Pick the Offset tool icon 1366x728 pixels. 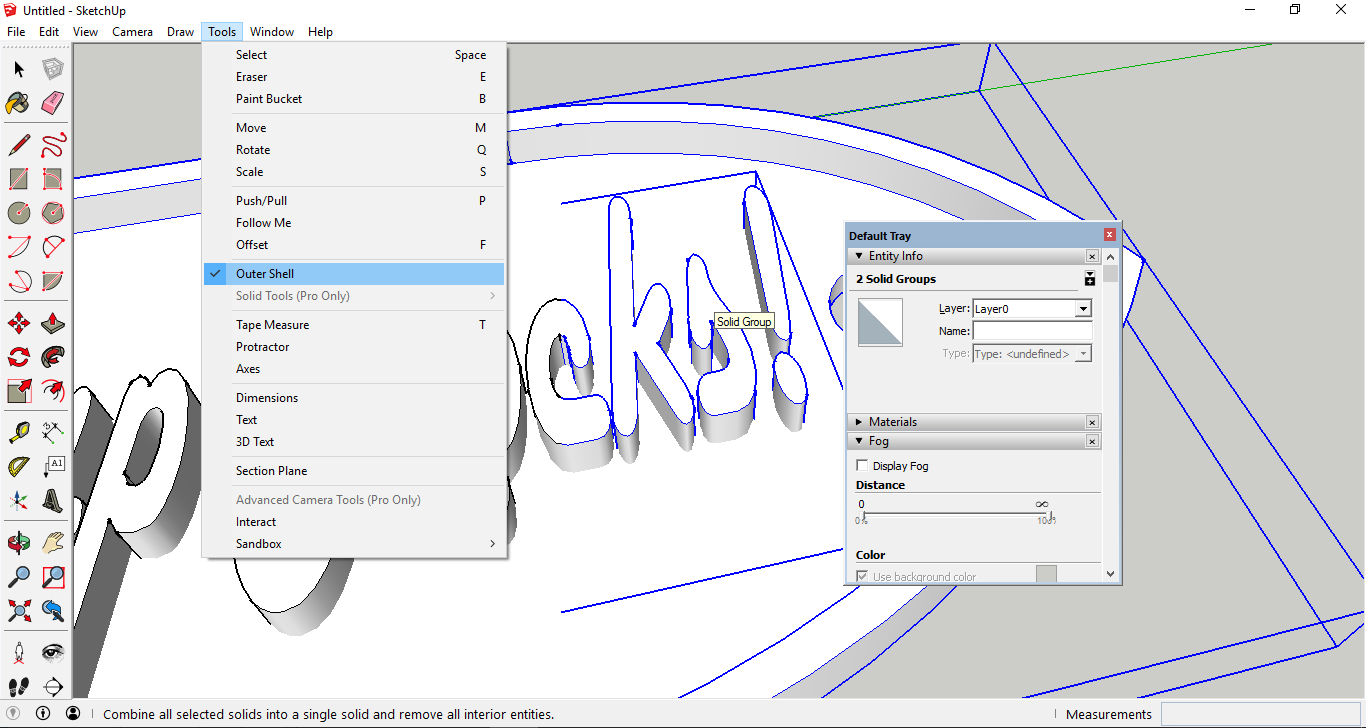[x=53, y=391]
